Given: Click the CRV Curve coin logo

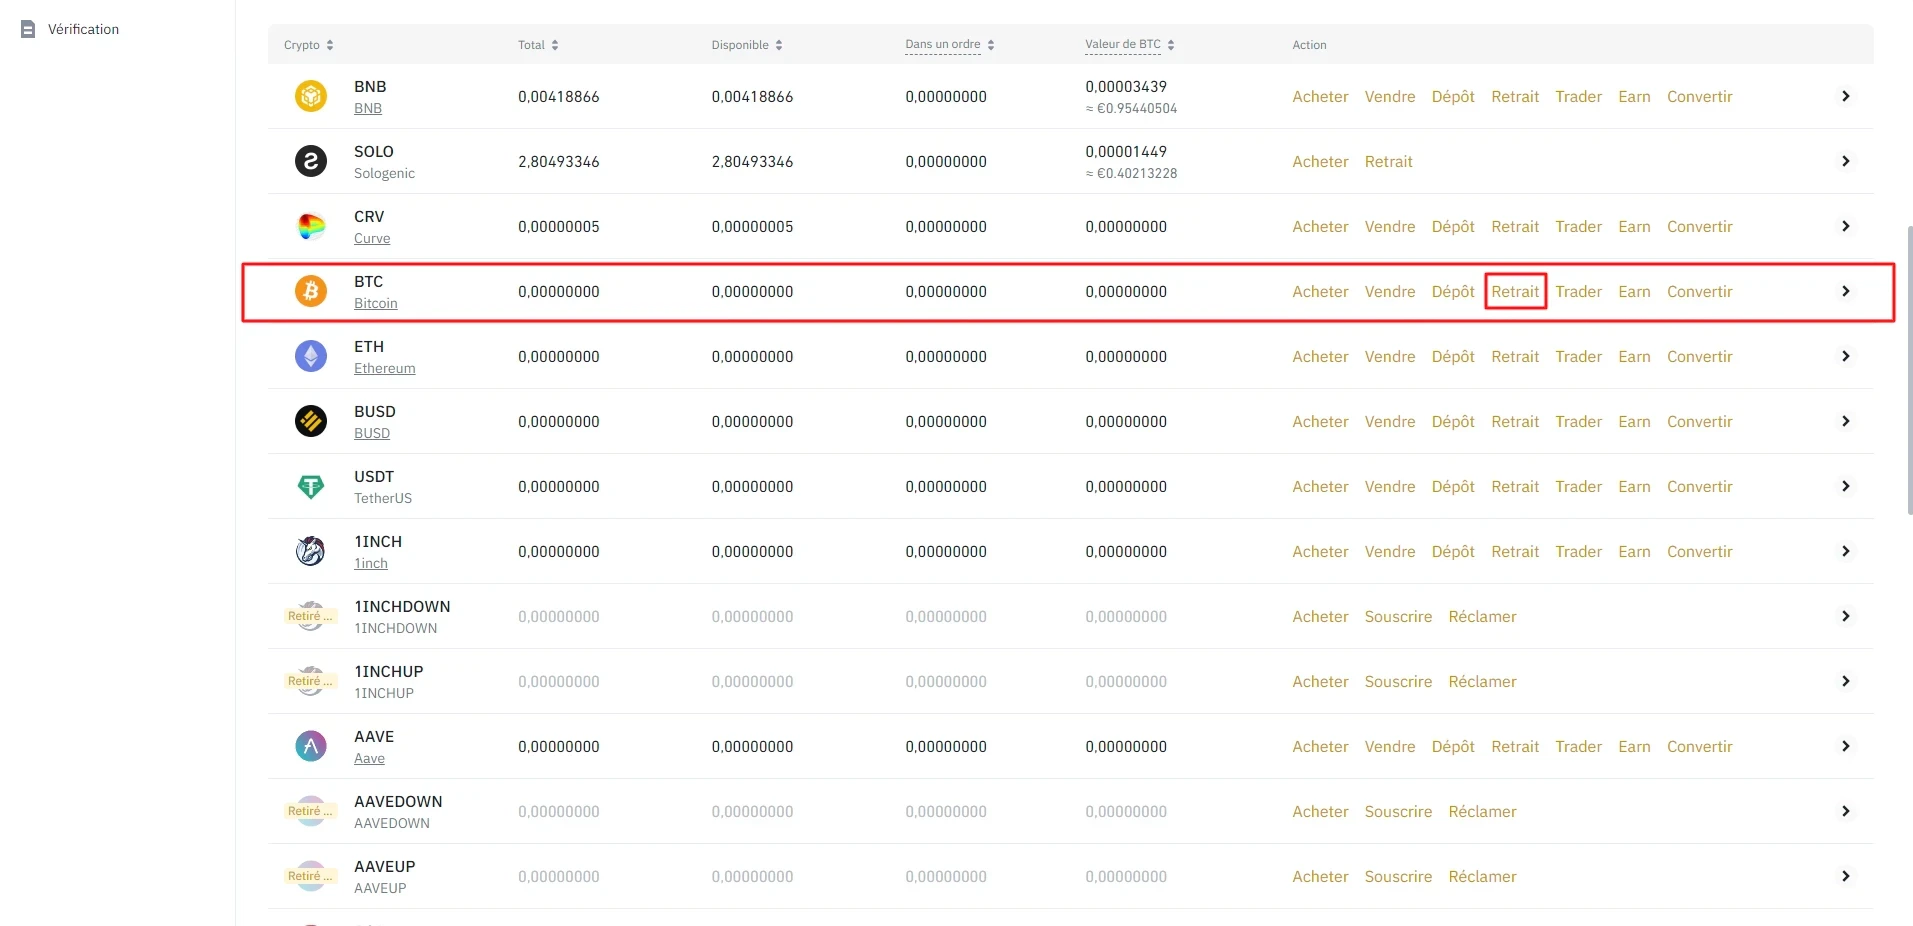Looking at the screenshot, I should pyautogui.click(x=311, y=226).
